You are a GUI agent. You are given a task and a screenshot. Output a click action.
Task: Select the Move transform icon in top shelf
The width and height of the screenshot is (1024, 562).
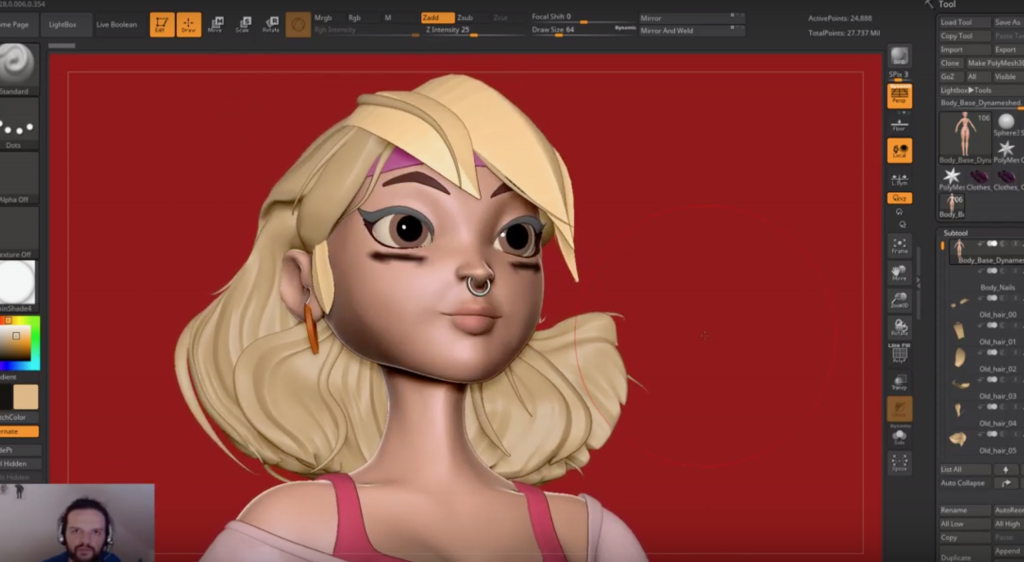[216, 25]
